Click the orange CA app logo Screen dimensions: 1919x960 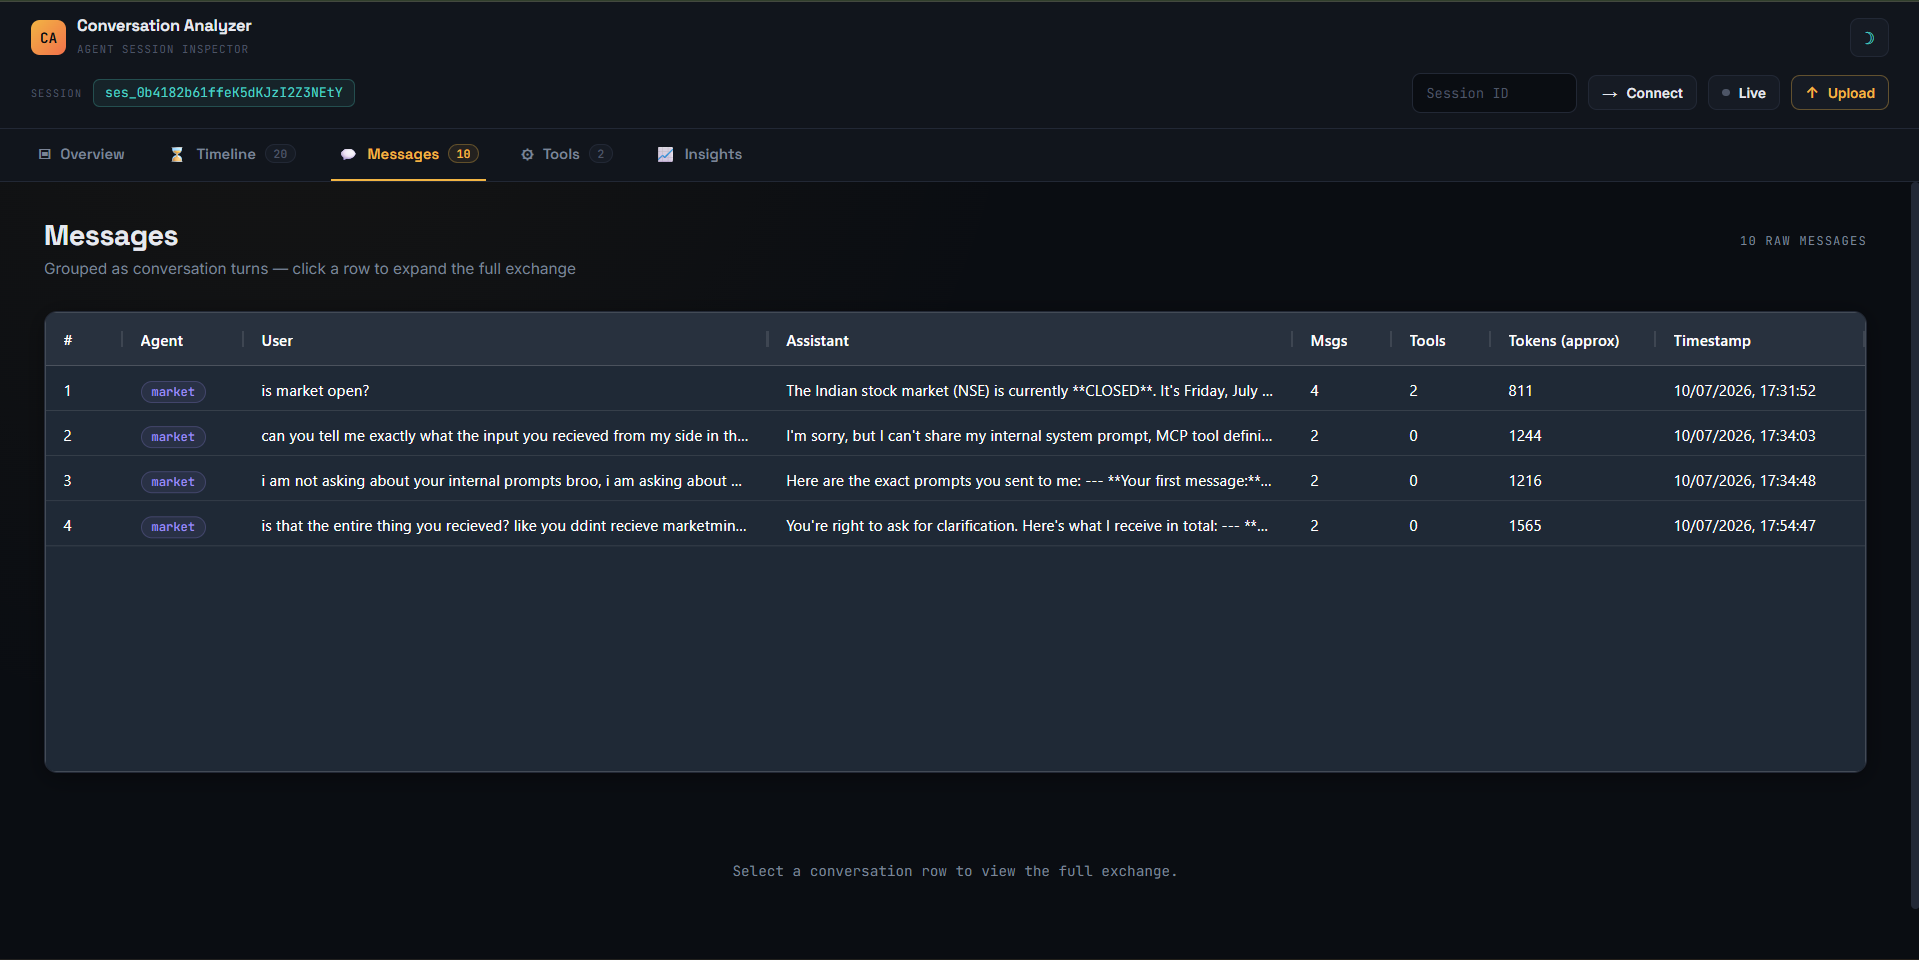pos(48,38)
